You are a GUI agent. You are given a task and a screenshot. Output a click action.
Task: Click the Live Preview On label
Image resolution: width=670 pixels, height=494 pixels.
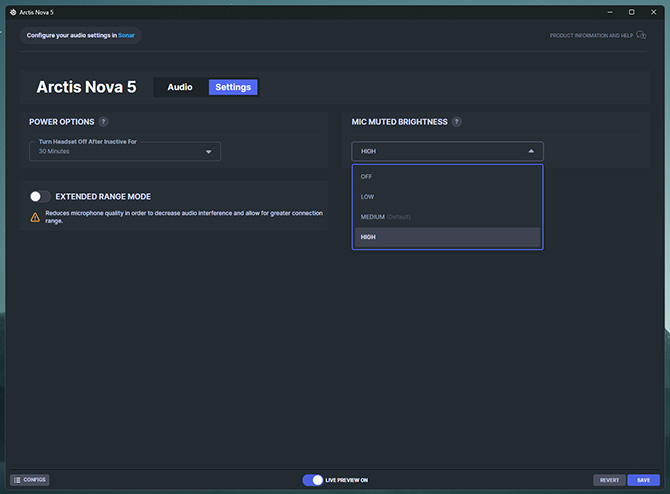[347, 480]
